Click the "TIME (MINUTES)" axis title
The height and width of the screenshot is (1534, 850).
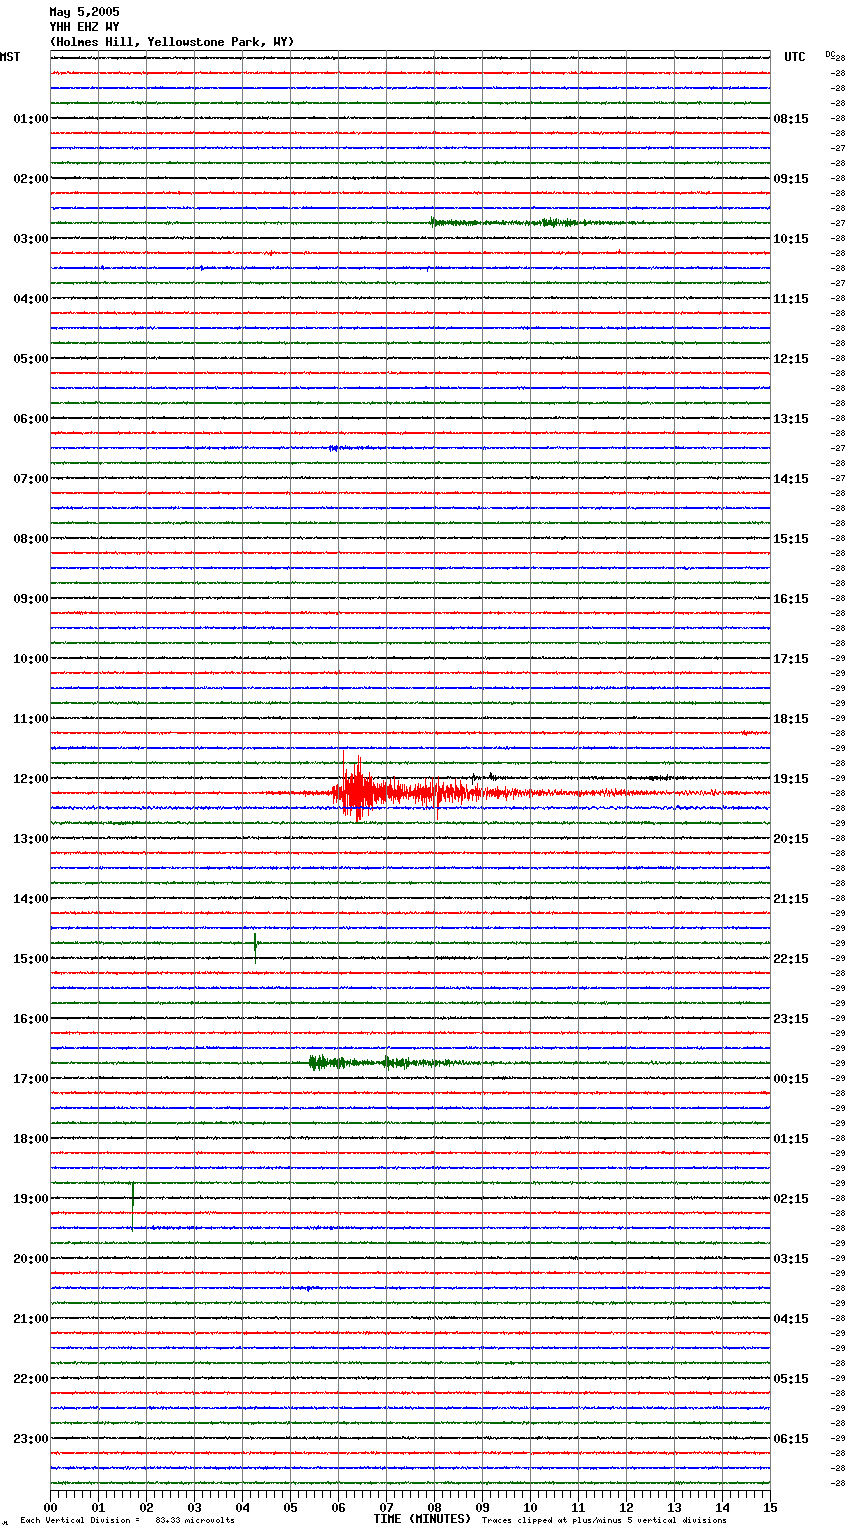point(422,1519)
